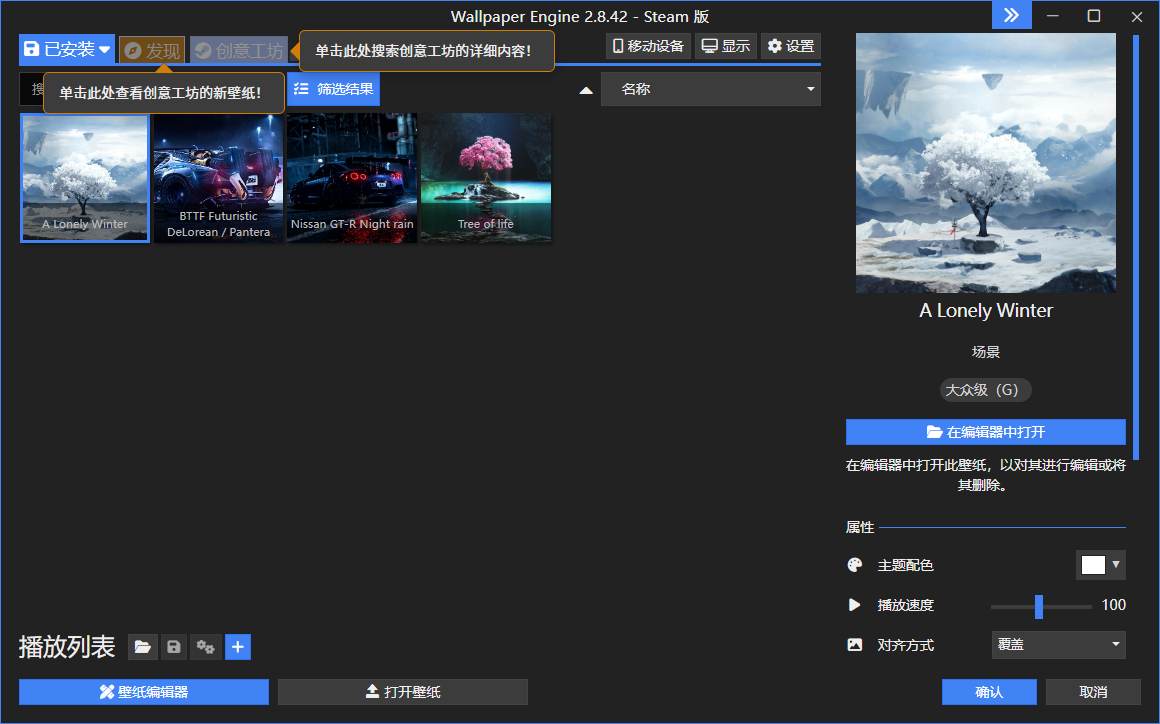
Task: Maximize the Wallpaper Engine window
Action: (x=1093, y=16)
